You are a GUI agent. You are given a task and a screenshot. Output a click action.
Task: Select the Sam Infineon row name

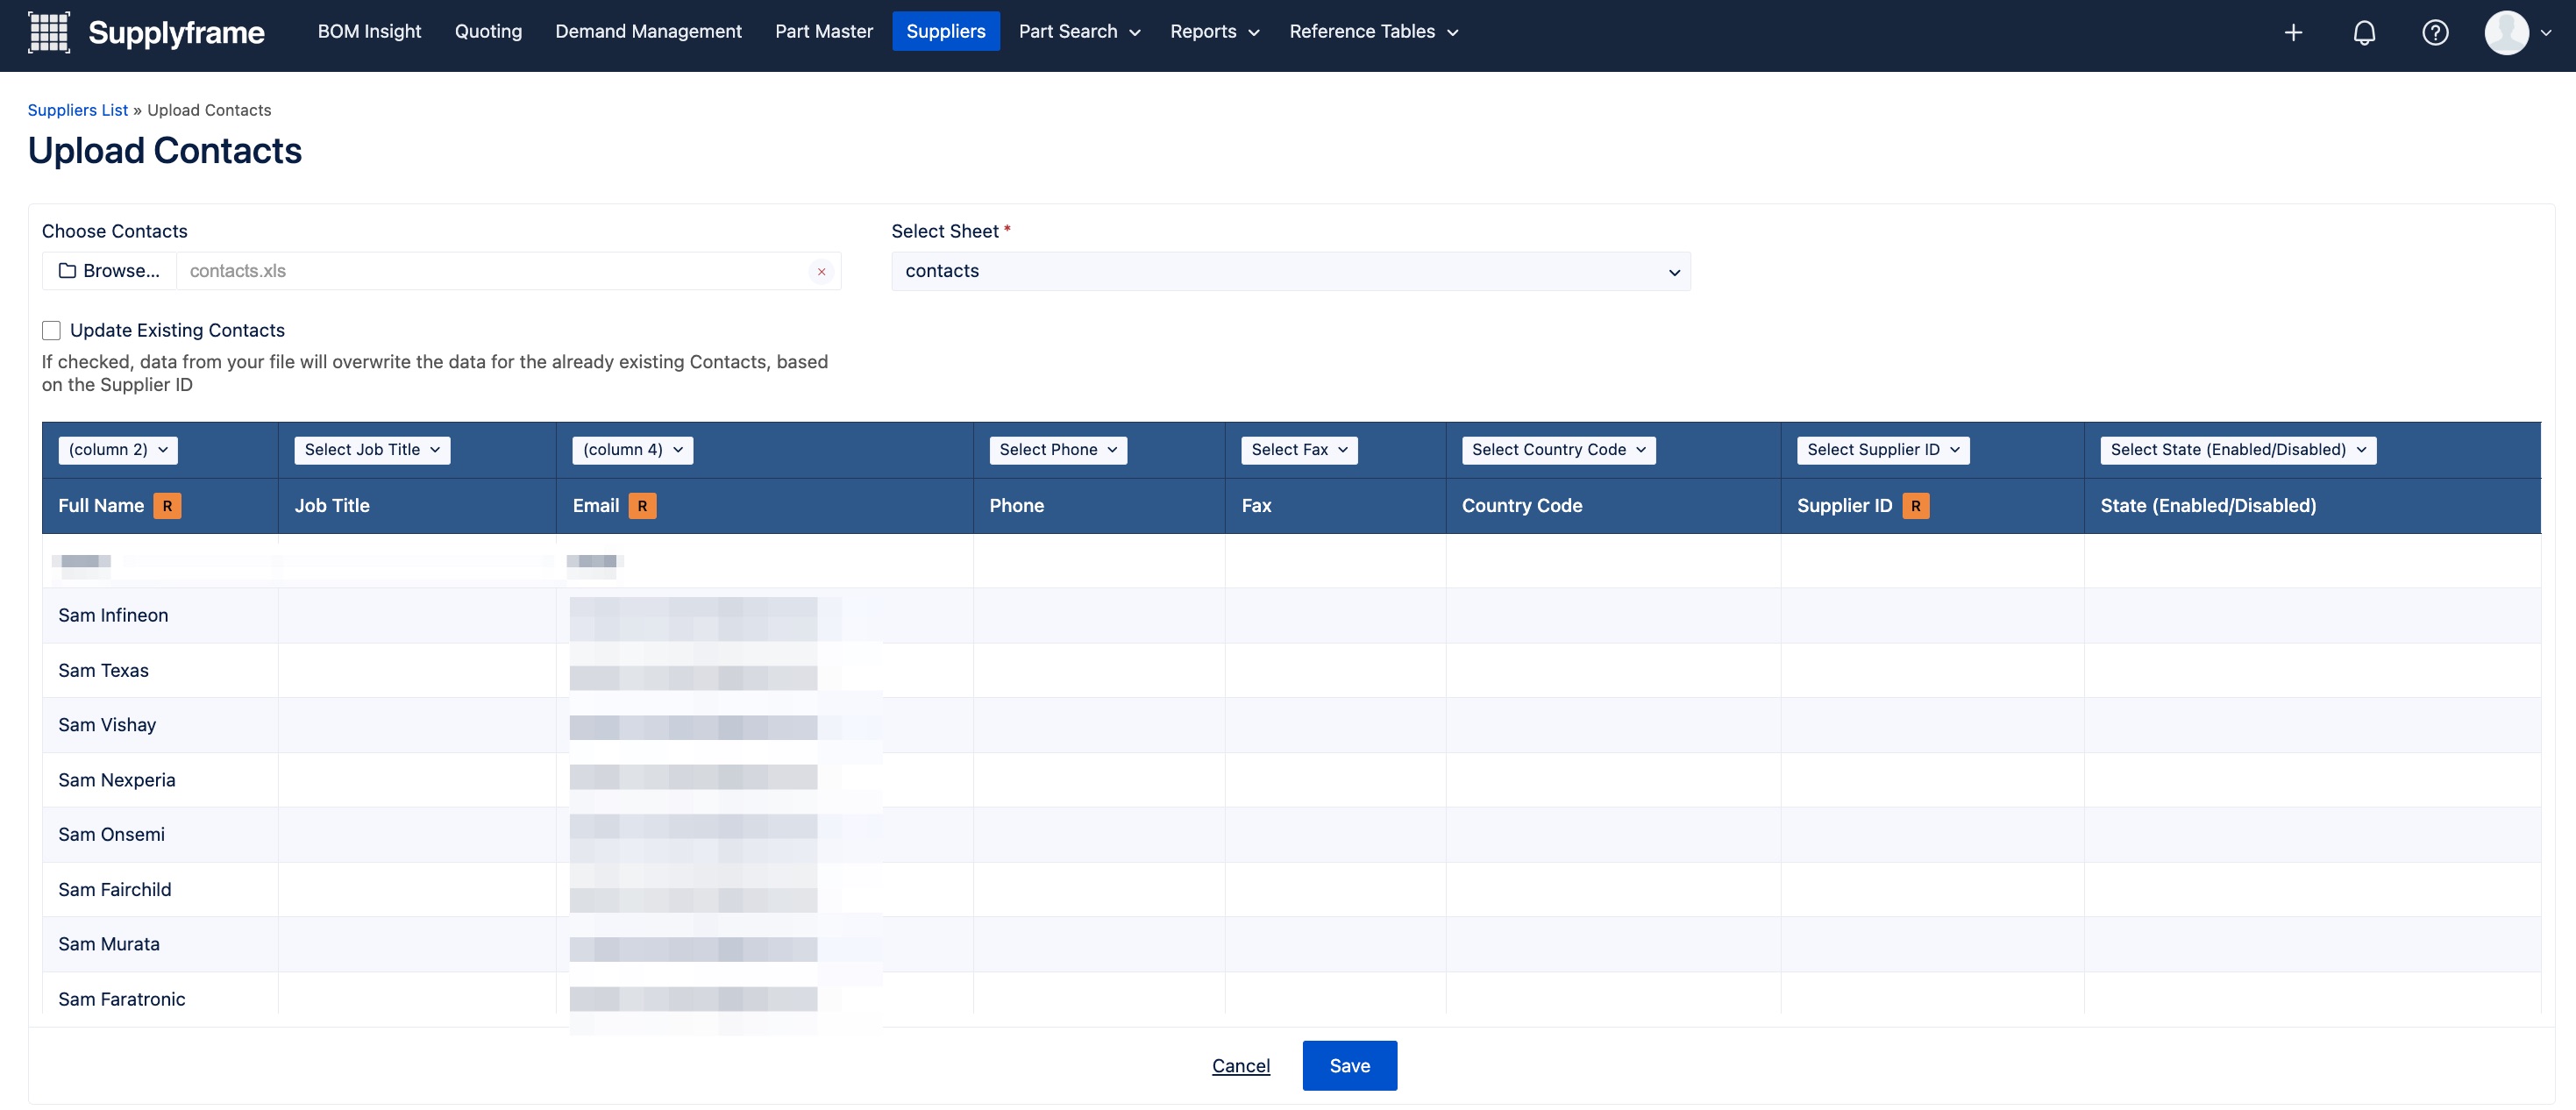(x=113, y=616)
